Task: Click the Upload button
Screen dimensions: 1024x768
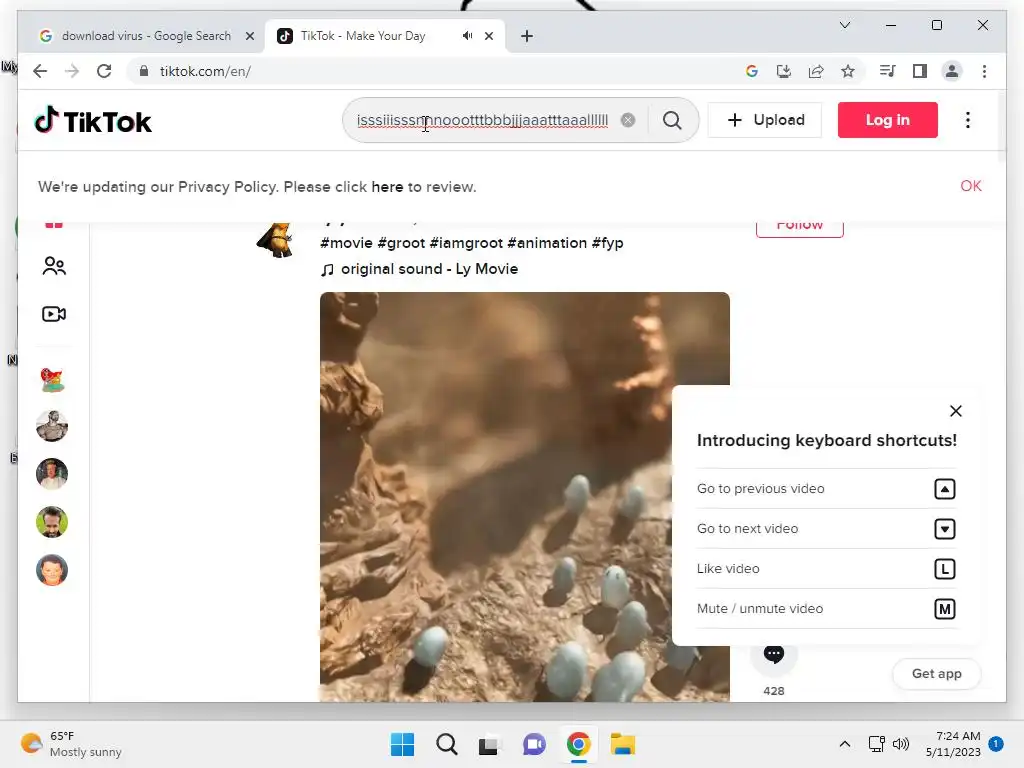Action: [x=765, y=120]
